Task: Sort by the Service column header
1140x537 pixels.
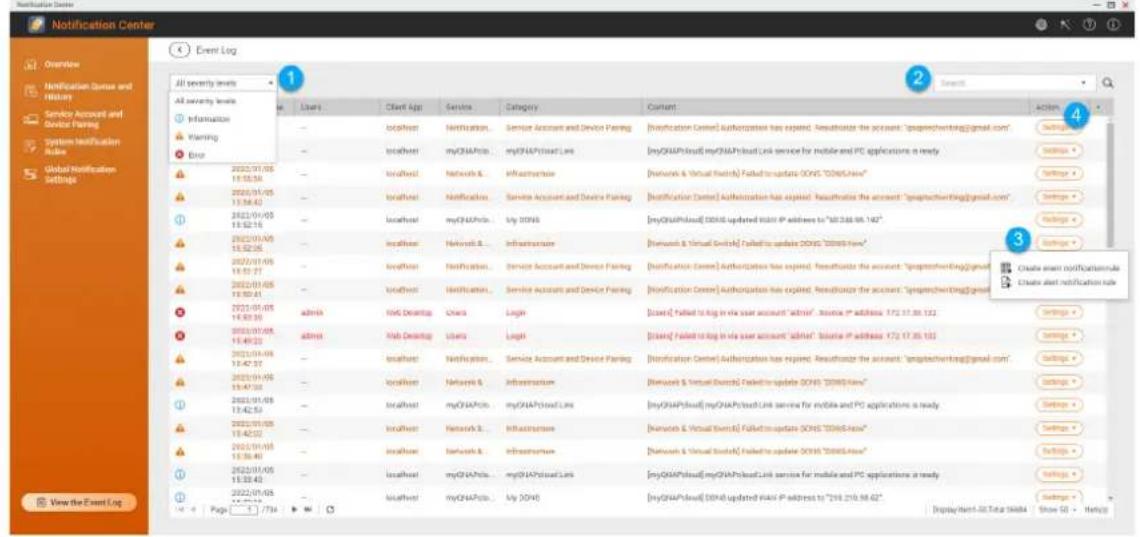Action: click(x=469, y=107)
